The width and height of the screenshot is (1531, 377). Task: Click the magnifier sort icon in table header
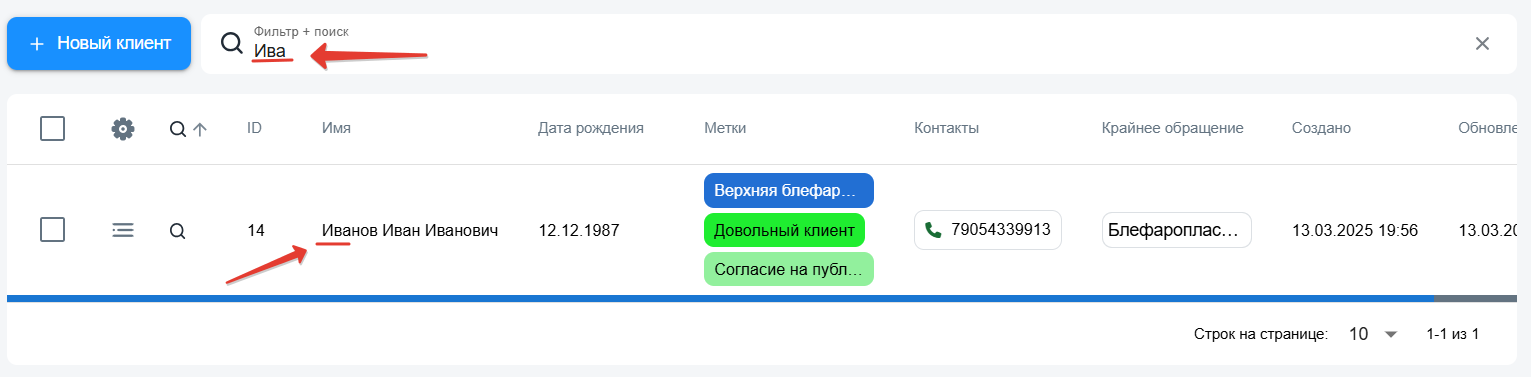(177, 129)
